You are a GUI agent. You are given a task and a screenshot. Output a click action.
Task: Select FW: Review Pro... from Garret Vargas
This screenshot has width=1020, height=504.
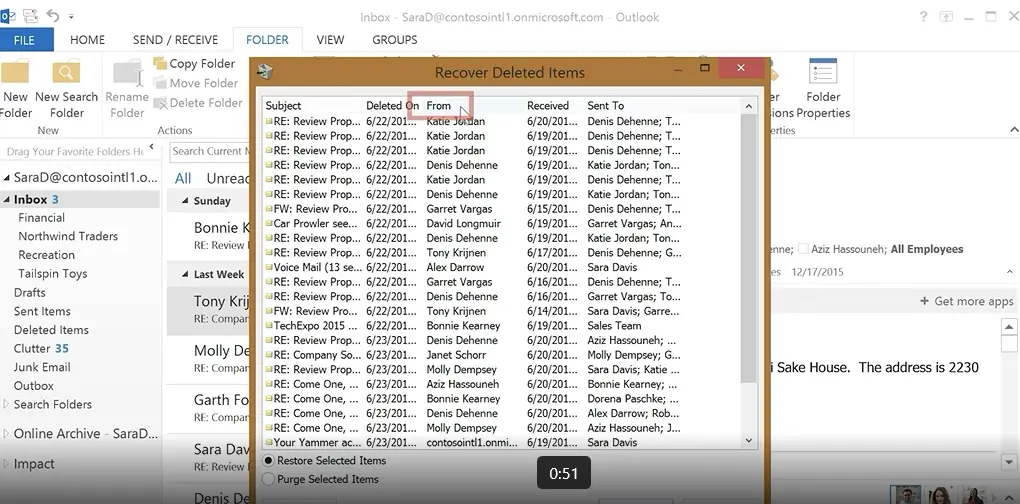(x=502, y=209)
